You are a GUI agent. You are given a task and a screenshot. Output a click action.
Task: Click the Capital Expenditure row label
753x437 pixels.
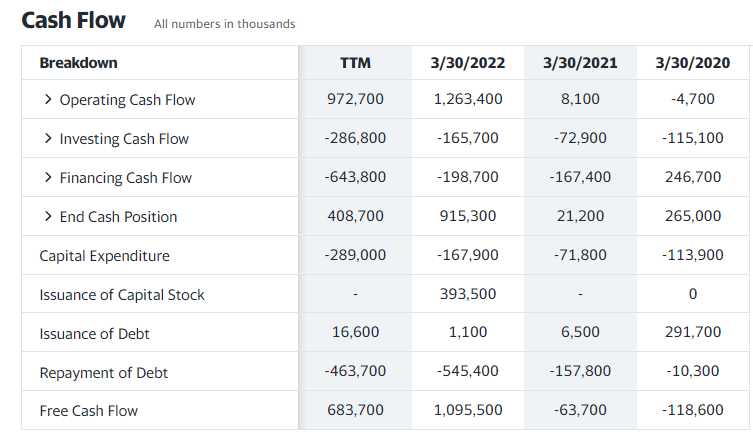104,255
